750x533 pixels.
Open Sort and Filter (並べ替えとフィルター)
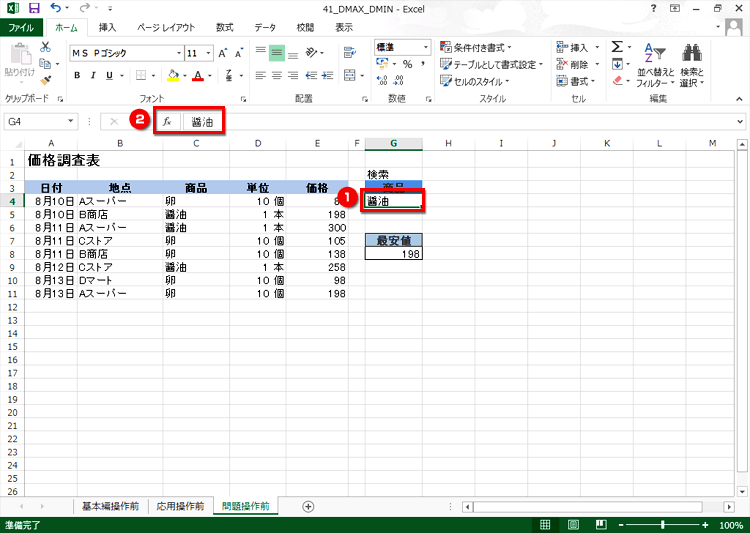[655, 65]
